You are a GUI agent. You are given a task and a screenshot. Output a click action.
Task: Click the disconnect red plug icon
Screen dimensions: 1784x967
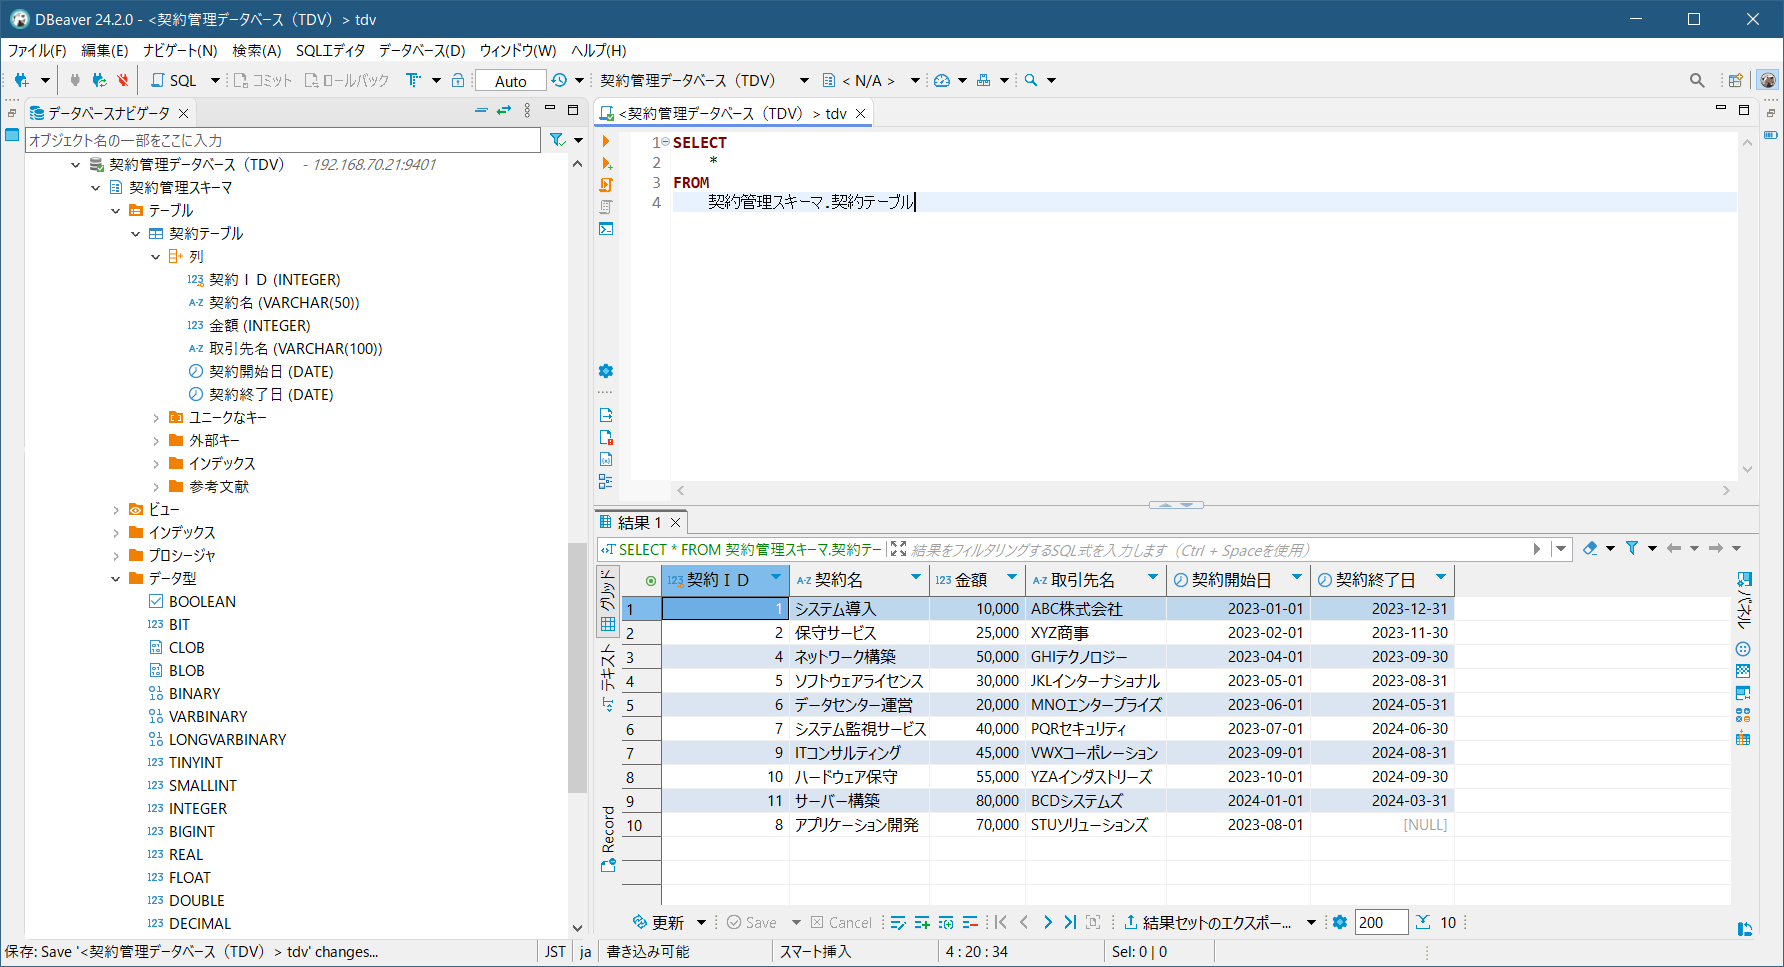coord(123,80)
